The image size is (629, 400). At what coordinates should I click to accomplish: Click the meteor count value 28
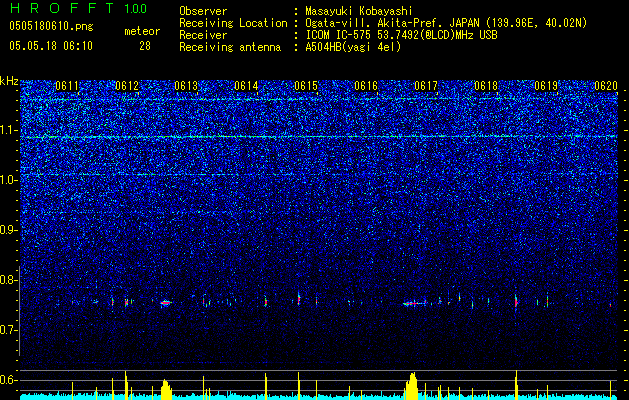pos(145,46)
